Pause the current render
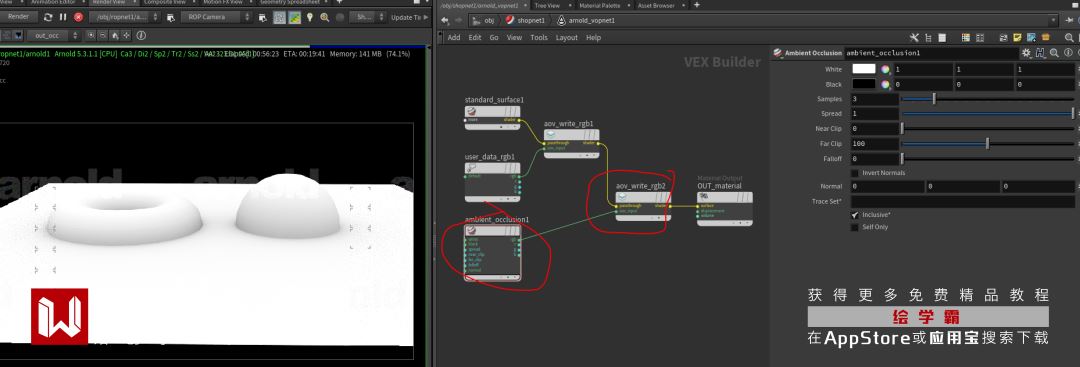The height and width of the screenshot is (367, 1080). click(x=63, y=17)
